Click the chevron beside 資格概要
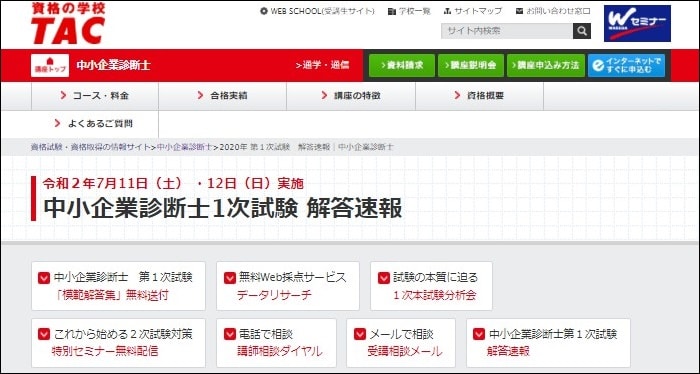700x374 pixels. coord(457,95)
